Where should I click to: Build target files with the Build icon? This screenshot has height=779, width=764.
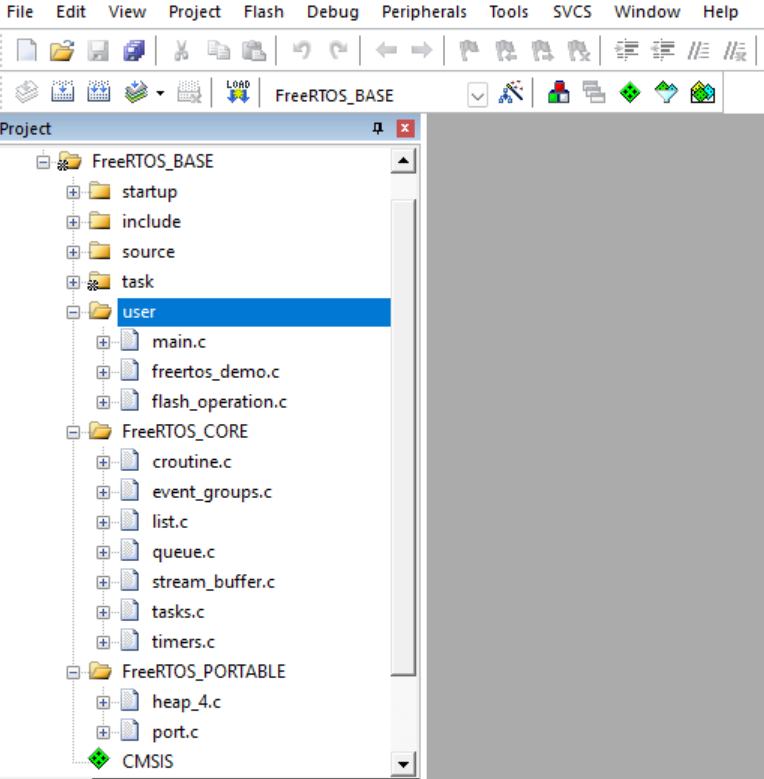(x=63, y=92)
